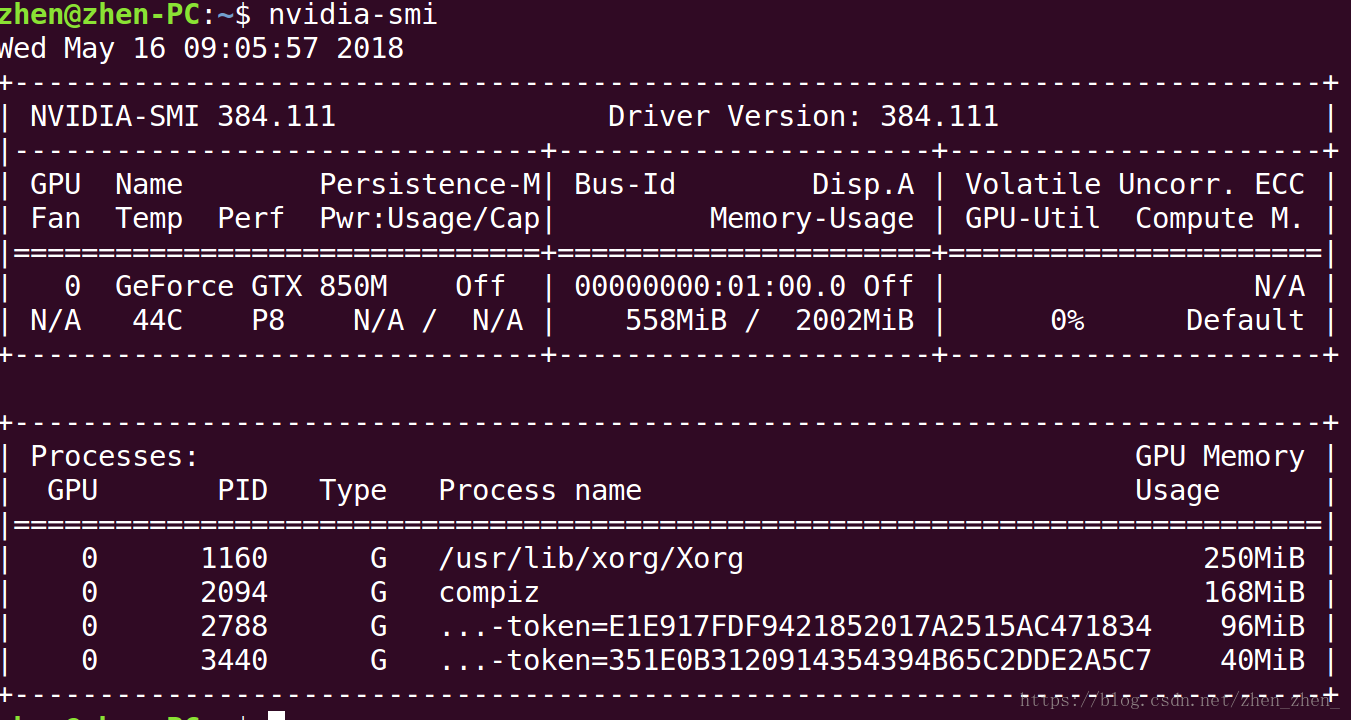This screenshot has height=720, width=1351.
Task: Click 'Driver Version: 384.111' text
Action: pyautogui.click(x=803, y=116)
